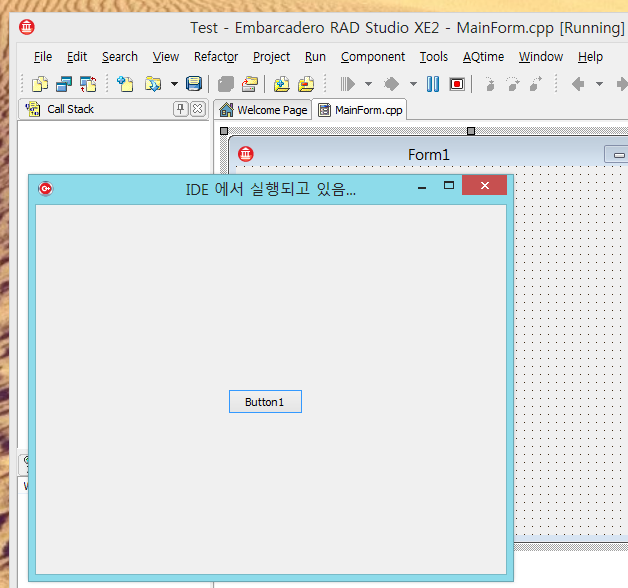Expand the Open file dropdown arrow
The height and width of the screenshot is (588, 628).
[174, 84]
